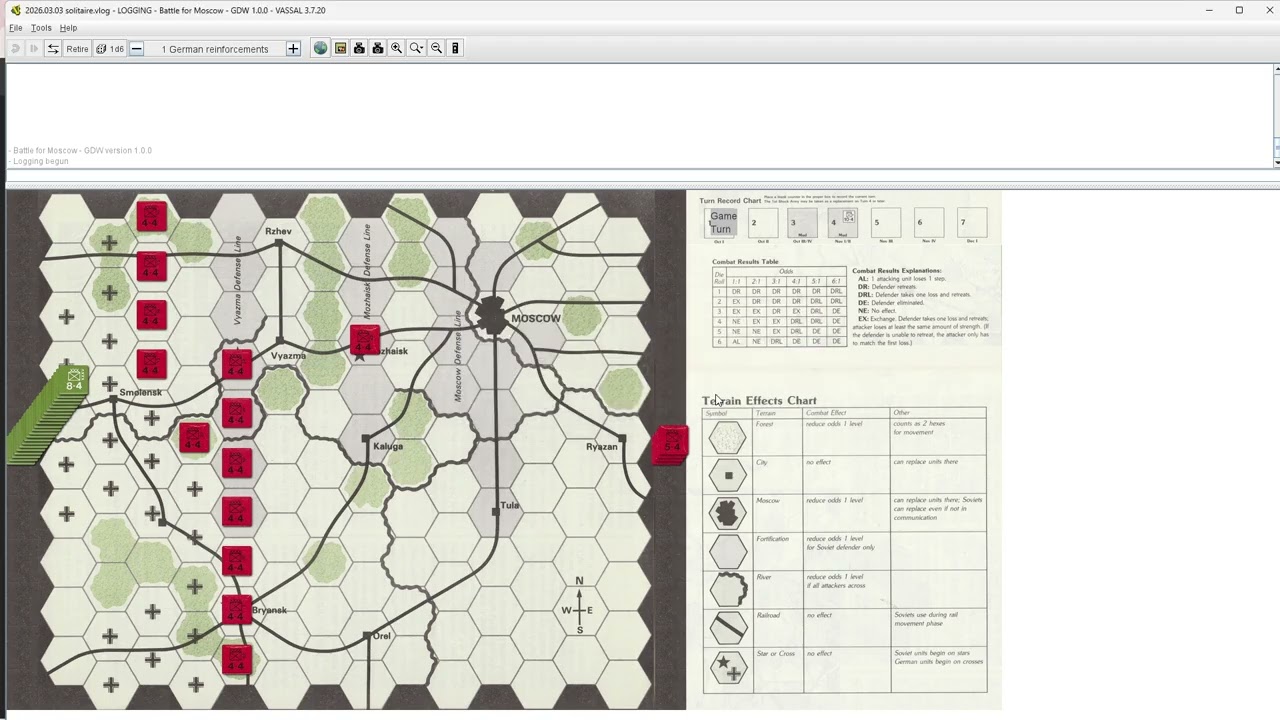Select the Game Turn marker
The height and width of the screenshot is (720, 1280).
[722, 222]
